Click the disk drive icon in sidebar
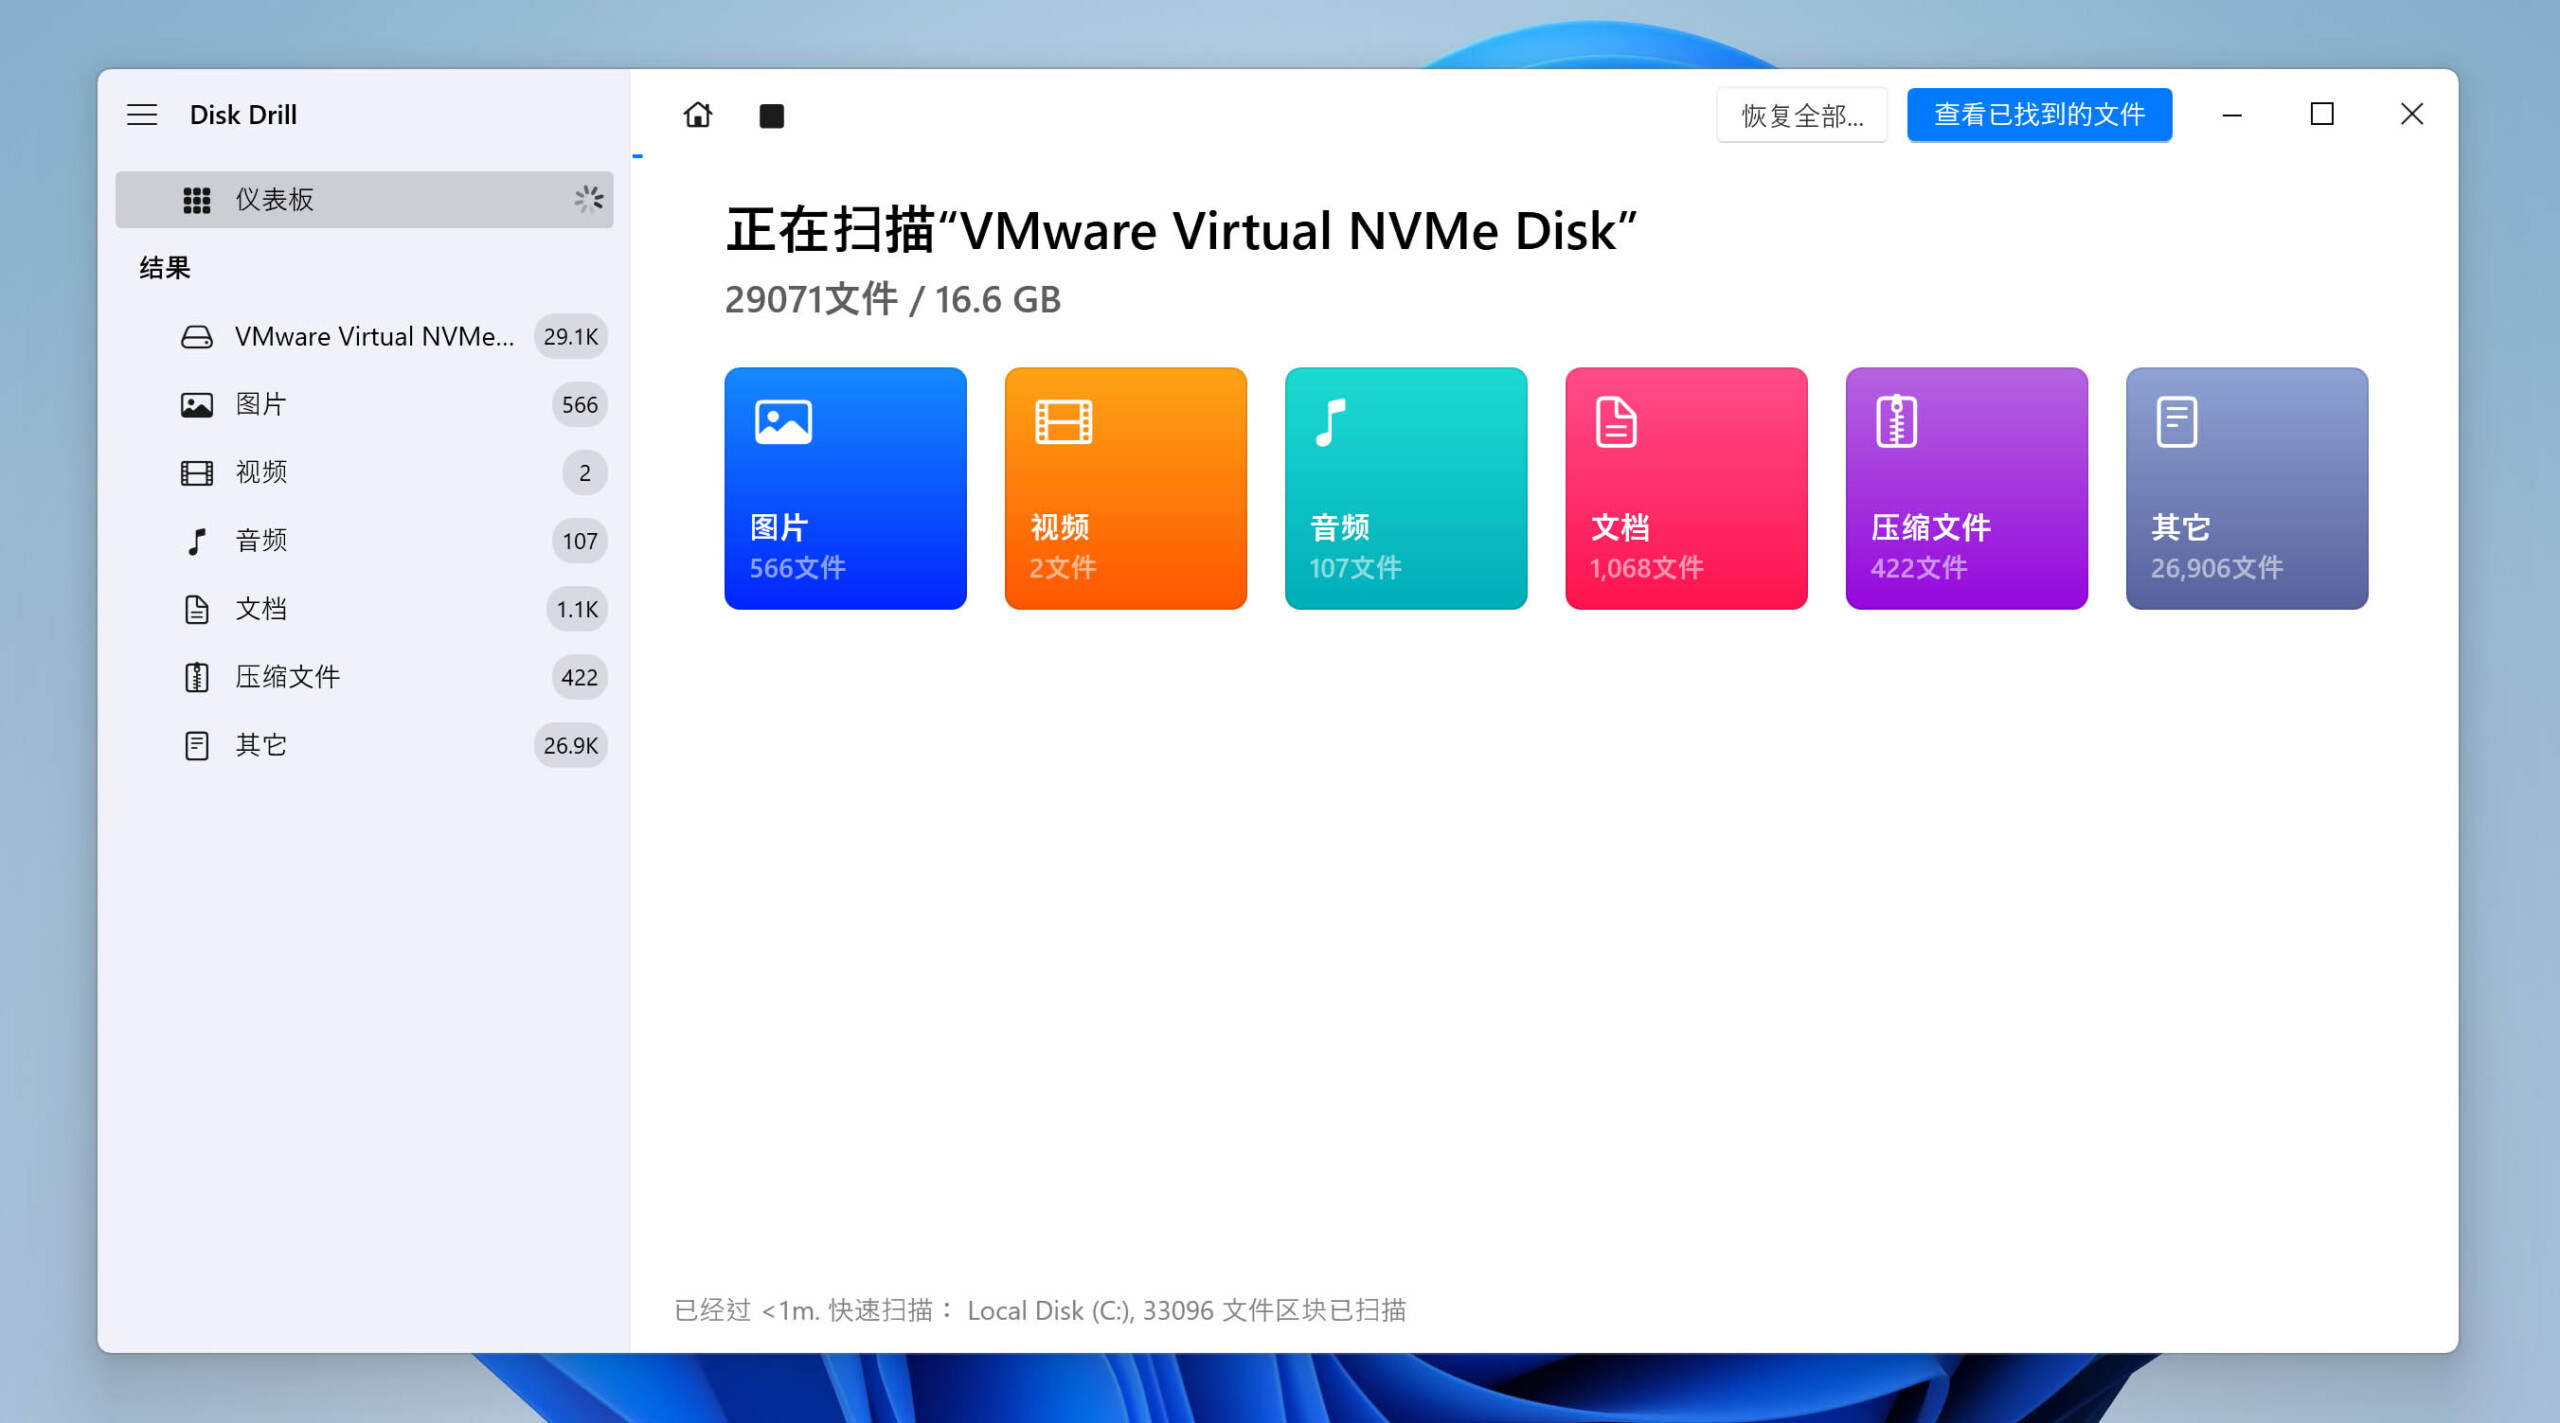 pyautogui.click(x=197, y=337)
